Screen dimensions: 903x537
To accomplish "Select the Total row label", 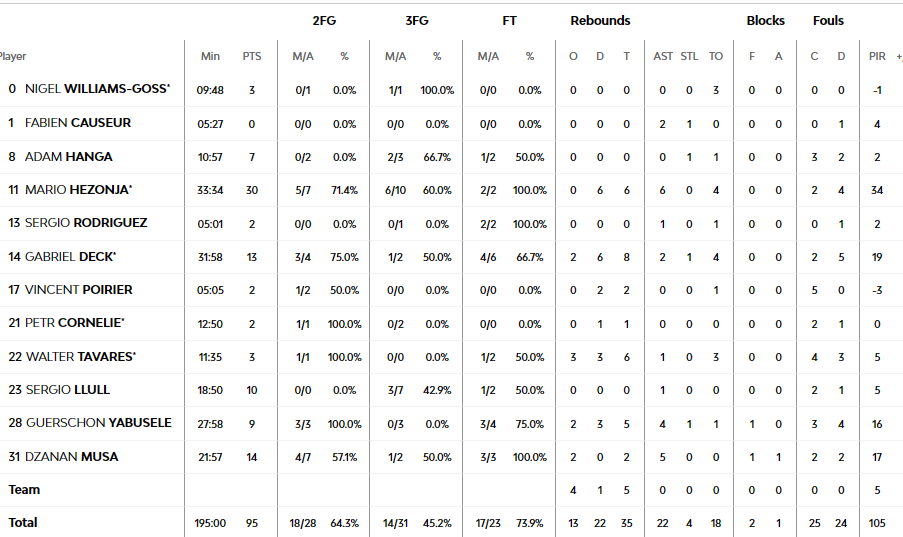I will click(x=23, y=523).
